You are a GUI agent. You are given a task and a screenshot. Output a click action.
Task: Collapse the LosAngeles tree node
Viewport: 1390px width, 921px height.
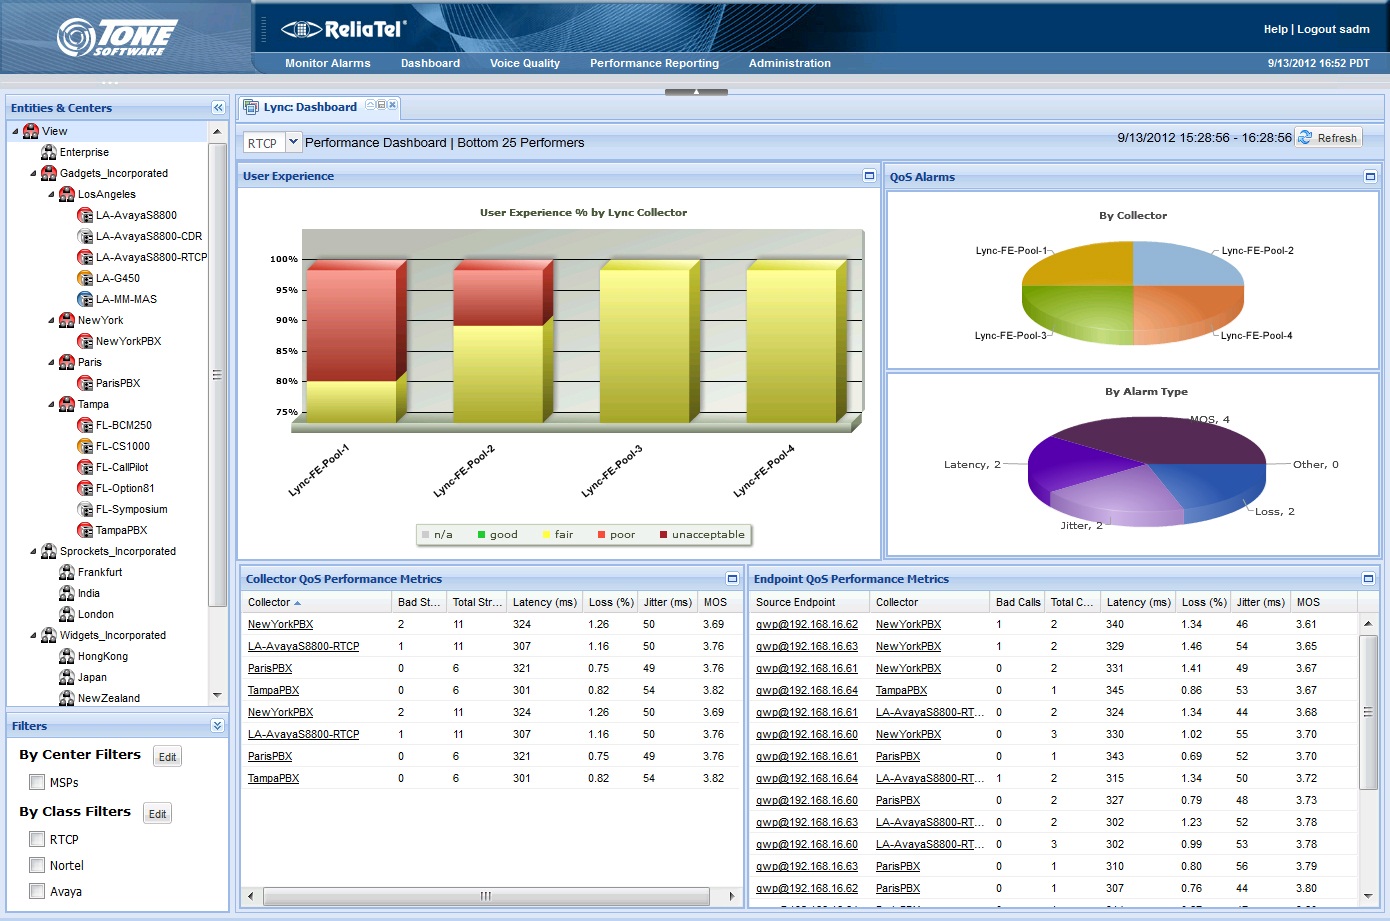(51, 194)
